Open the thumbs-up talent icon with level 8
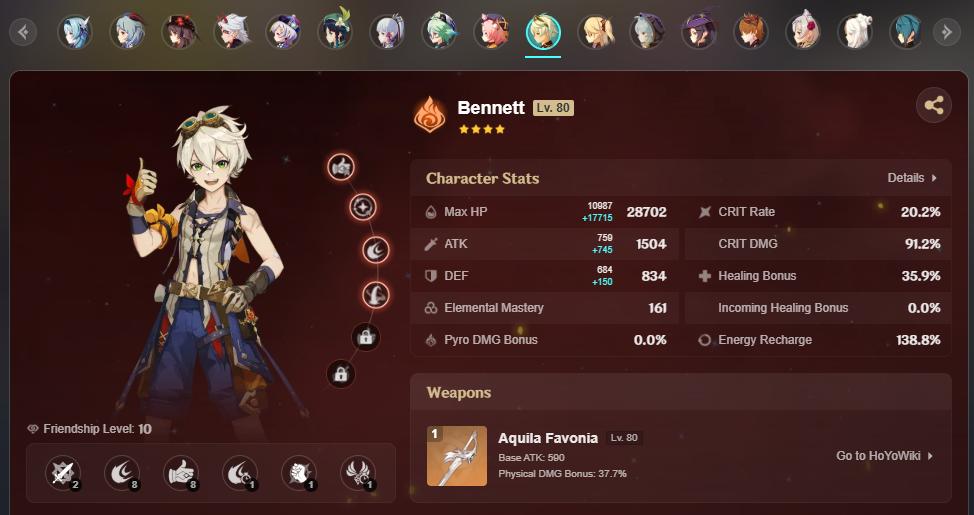Viewport: 974px width, 515px height. click(x=181, y=473)
